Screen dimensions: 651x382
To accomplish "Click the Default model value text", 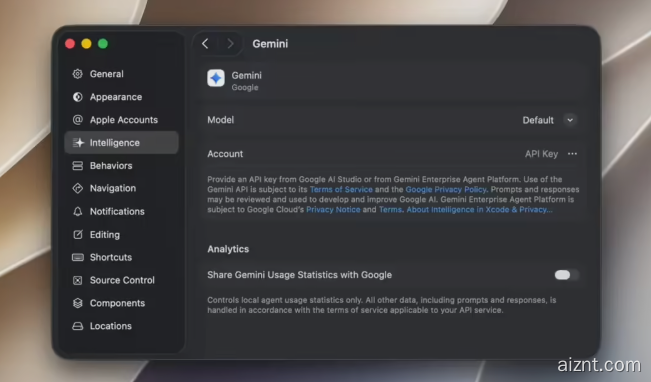I will [538, 120].
